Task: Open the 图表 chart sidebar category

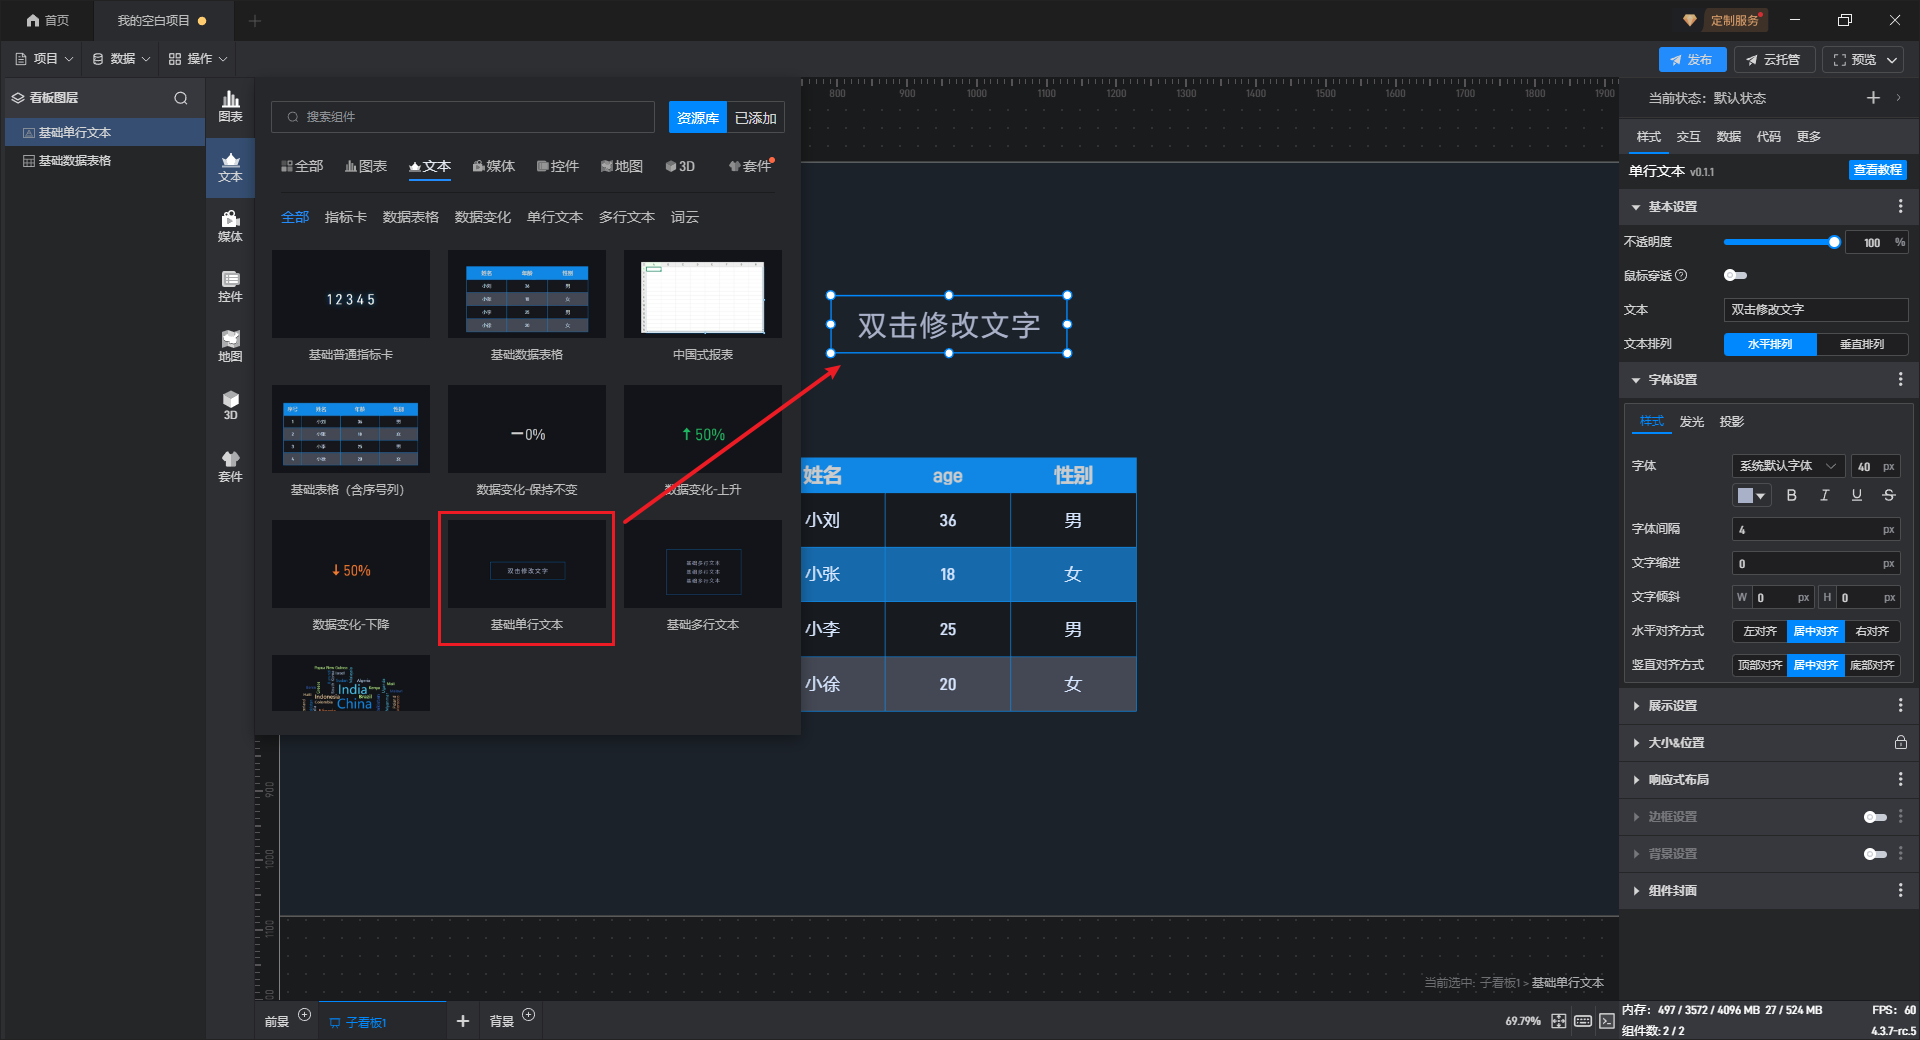Action: pos(230,106)
